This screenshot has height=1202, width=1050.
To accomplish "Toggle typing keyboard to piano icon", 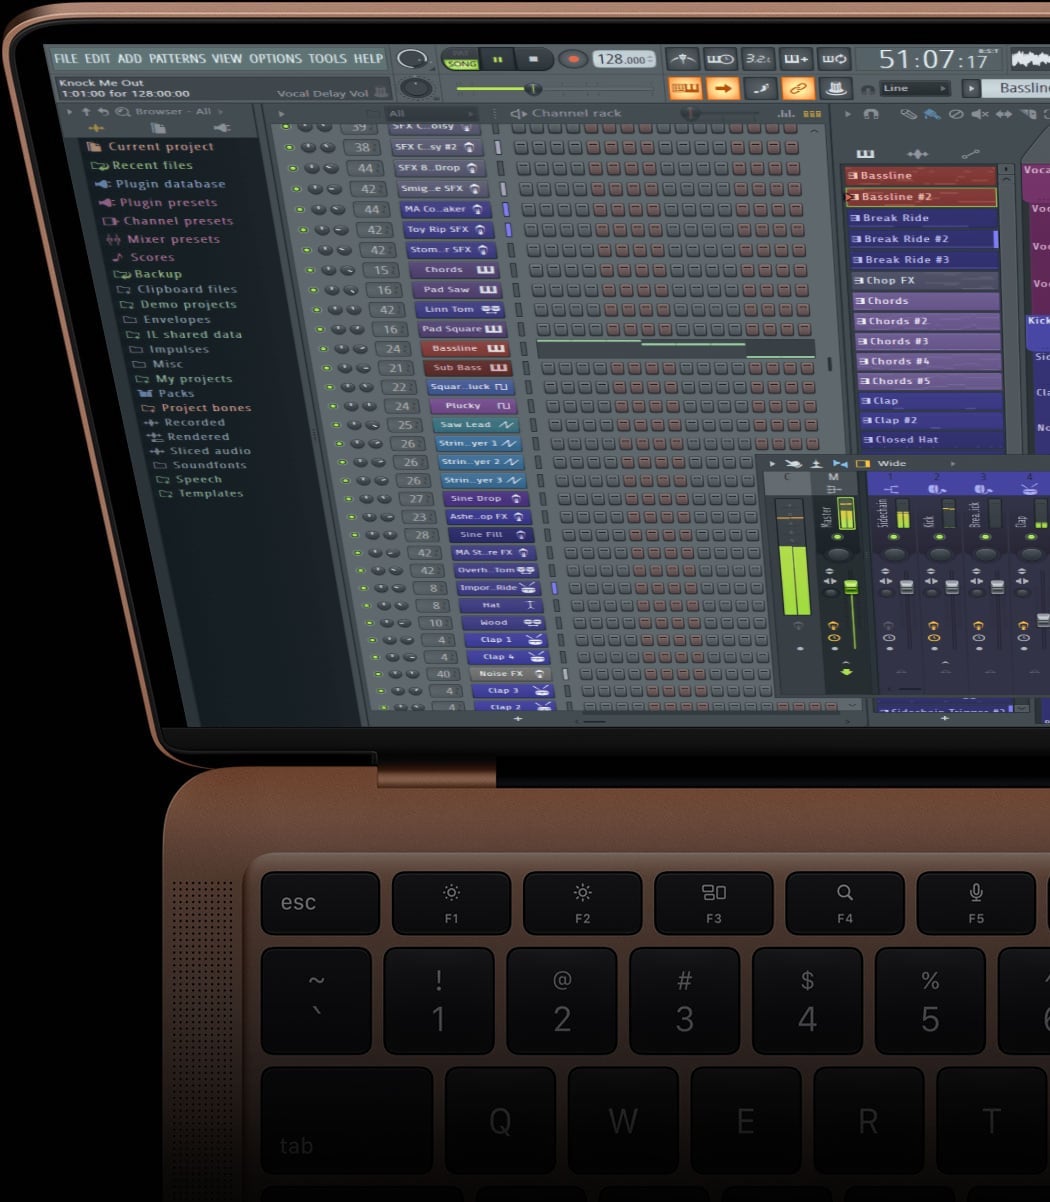I will pos(684,88).
